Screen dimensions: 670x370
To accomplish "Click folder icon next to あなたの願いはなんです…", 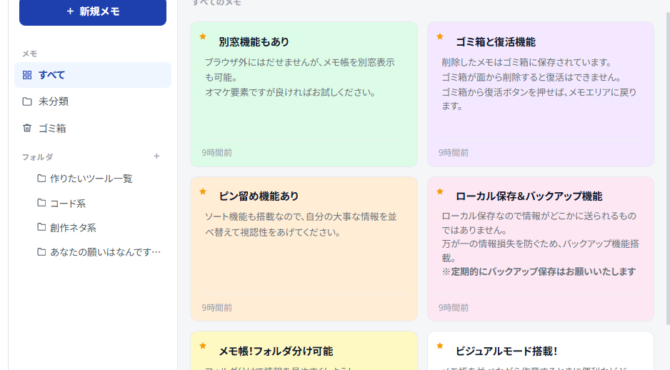I will [x=41, y=252].
